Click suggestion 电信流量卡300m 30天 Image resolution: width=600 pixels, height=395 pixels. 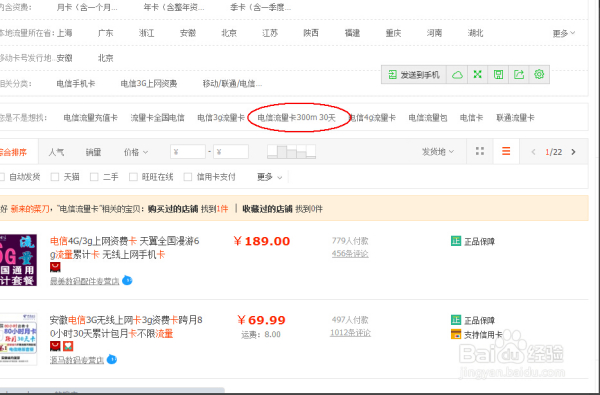click(x=297, y=118)
